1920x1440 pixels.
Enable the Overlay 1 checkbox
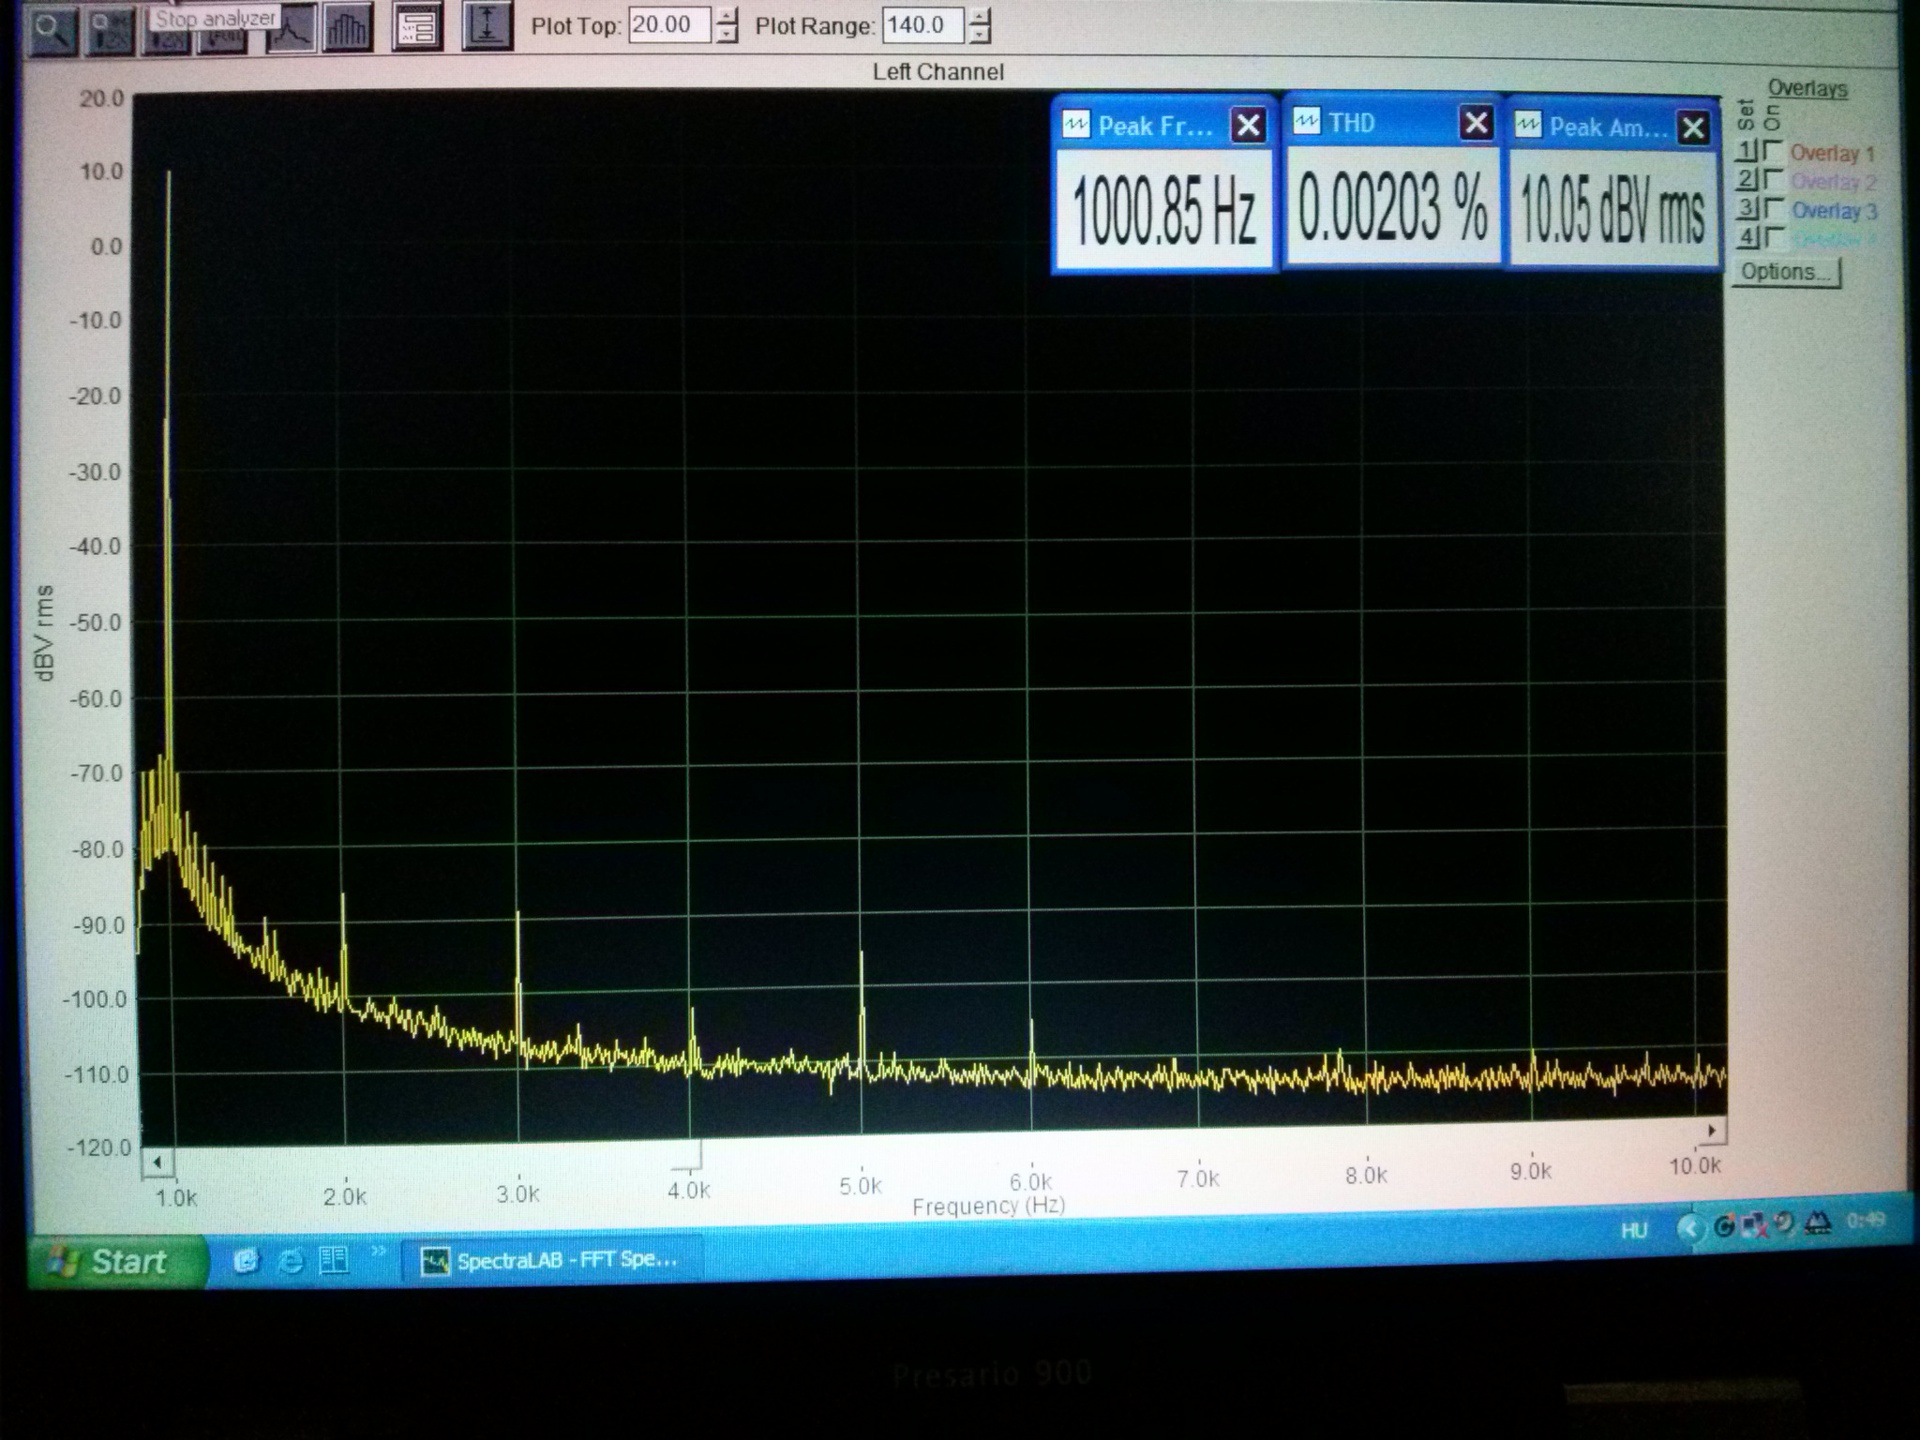click(x=1773, y=152)
